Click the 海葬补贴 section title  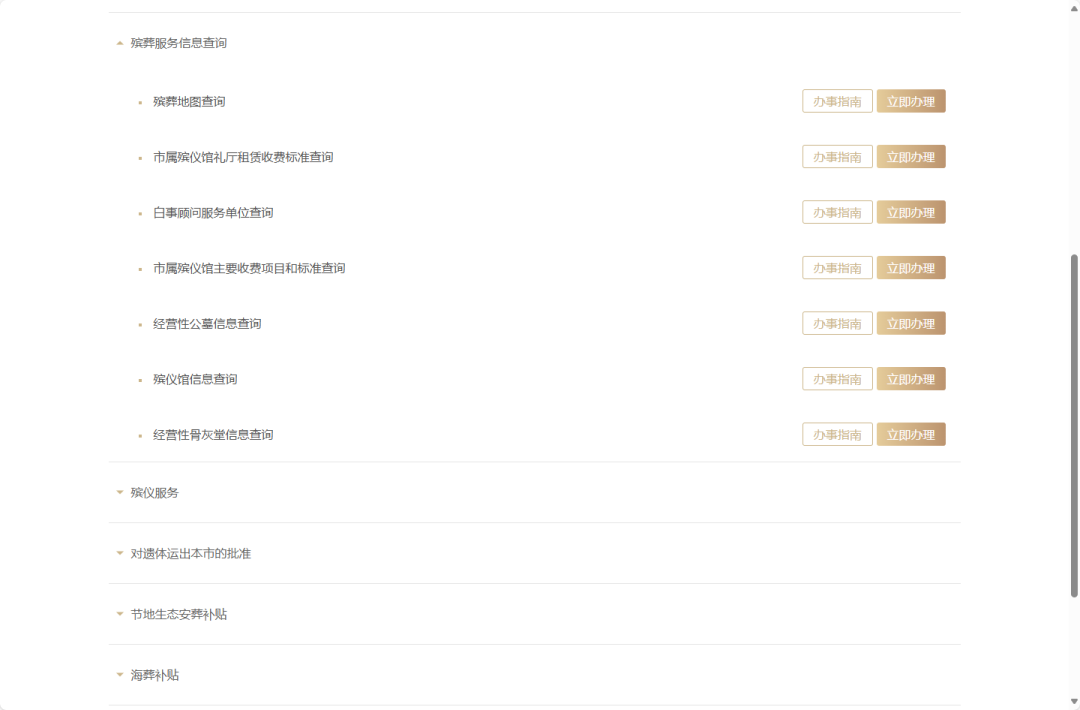pyautogui.click(x=154, y=675)
